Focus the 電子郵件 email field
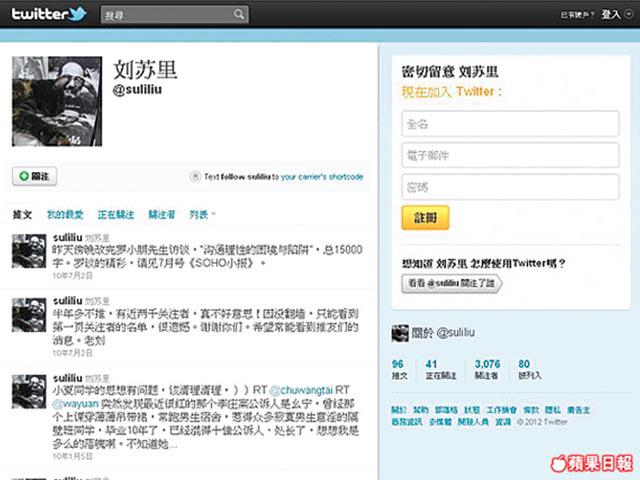This screenshot has width=640, height=480. (x=510, y=155)
